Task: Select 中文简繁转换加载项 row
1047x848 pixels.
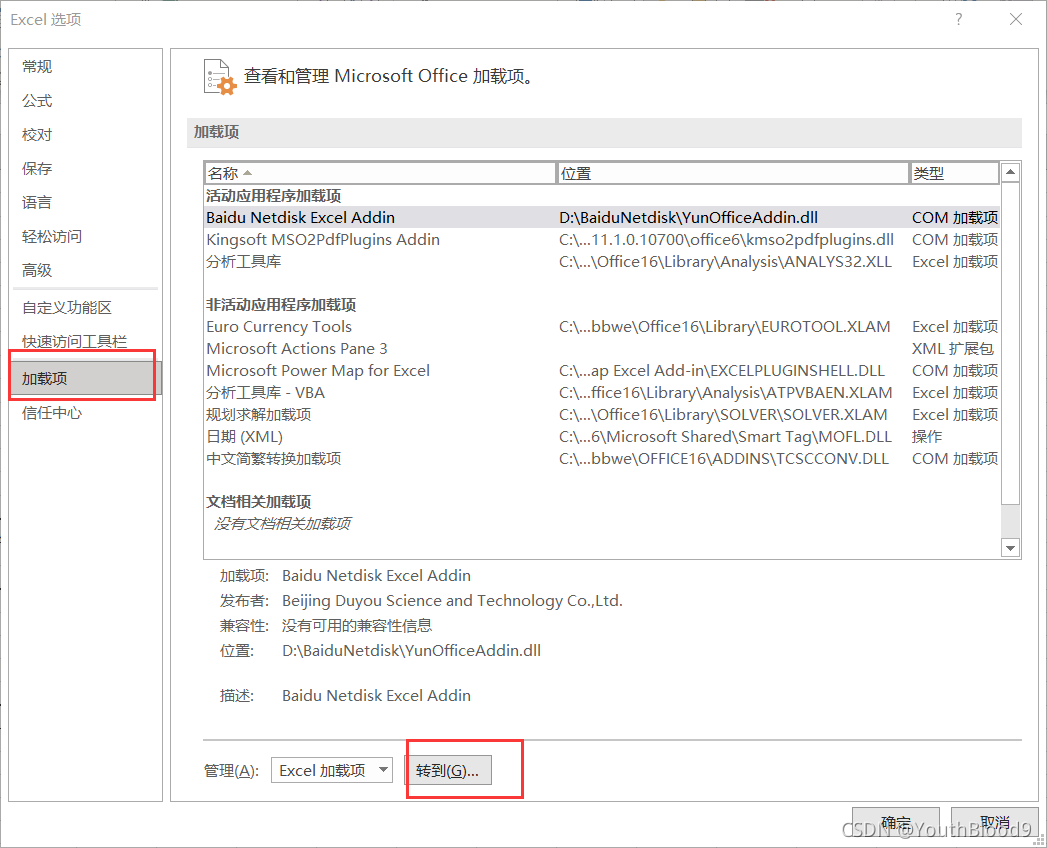Action: [602, 459]
